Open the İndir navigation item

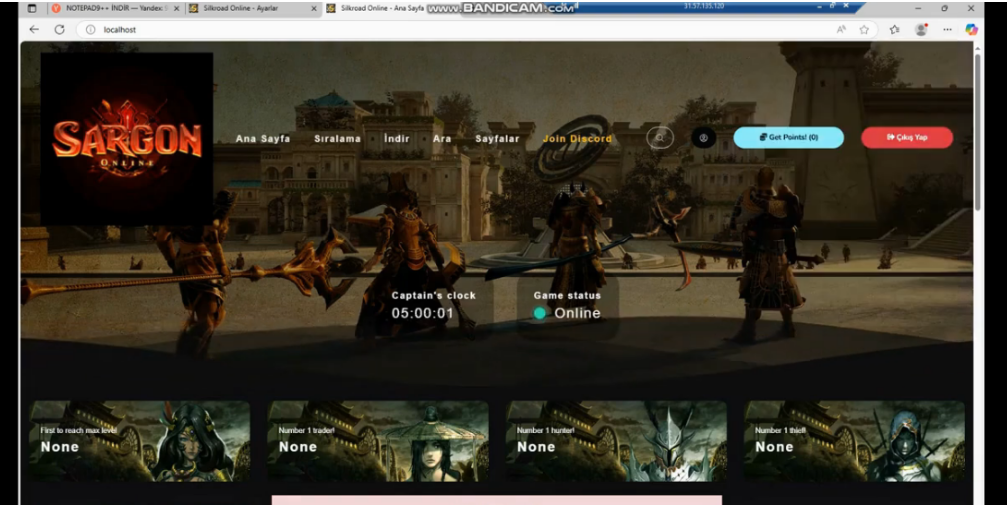point(396,138)
